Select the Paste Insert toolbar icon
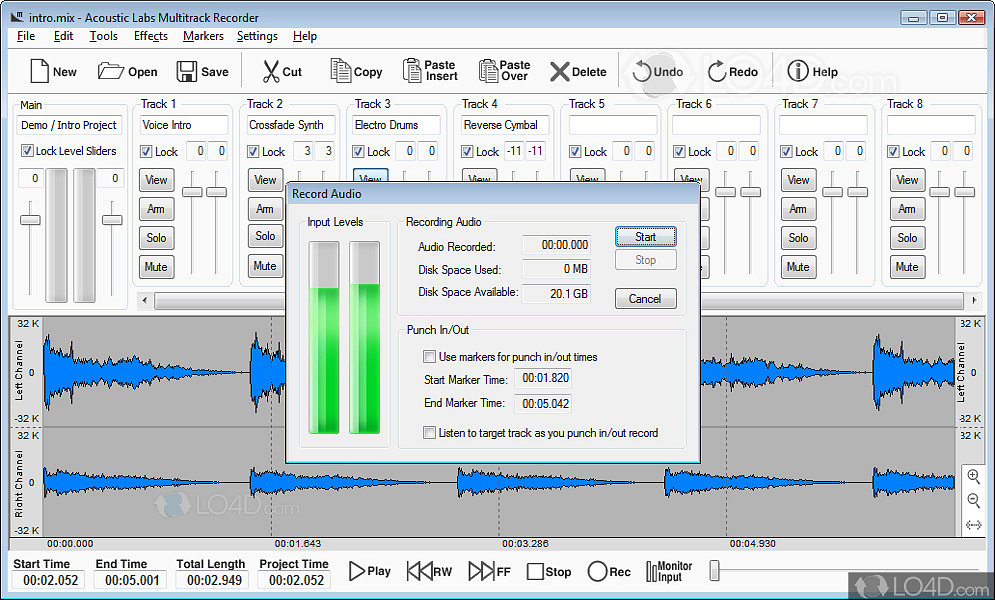Viewport: 995px width, 600px height. [x=412, y=71]
